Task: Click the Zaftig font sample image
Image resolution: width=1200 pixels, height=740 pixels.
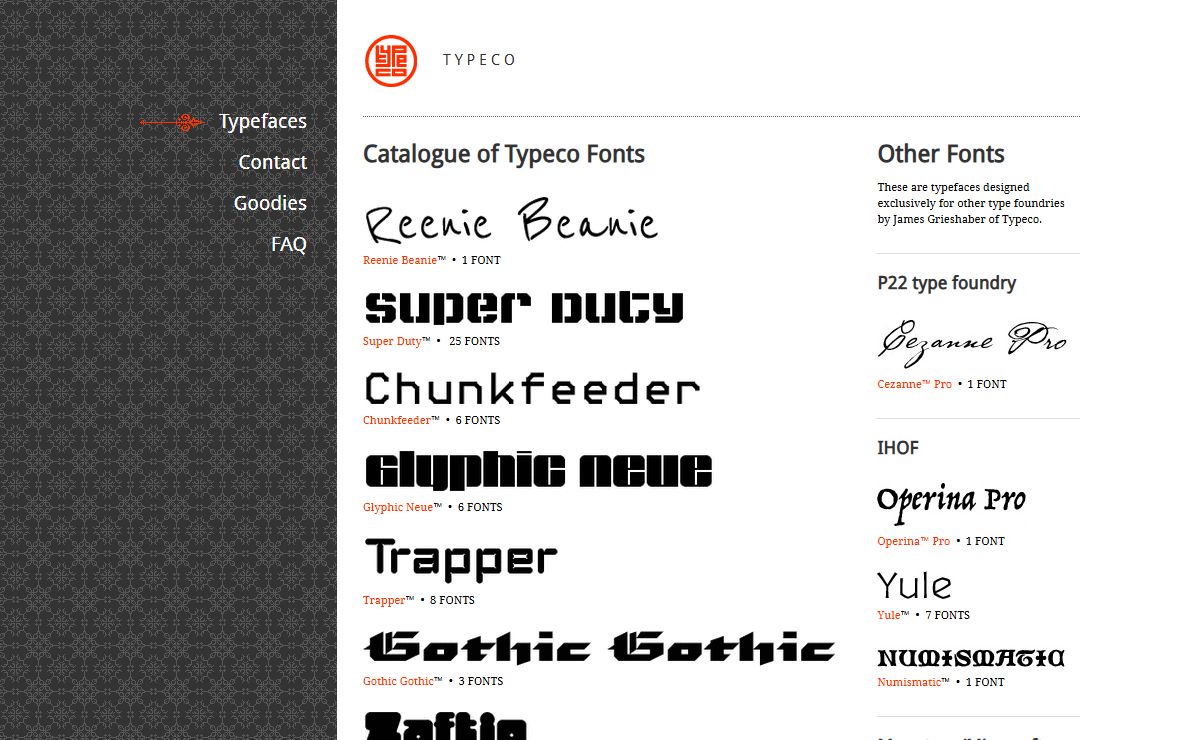Action: [x=446, y=725]
